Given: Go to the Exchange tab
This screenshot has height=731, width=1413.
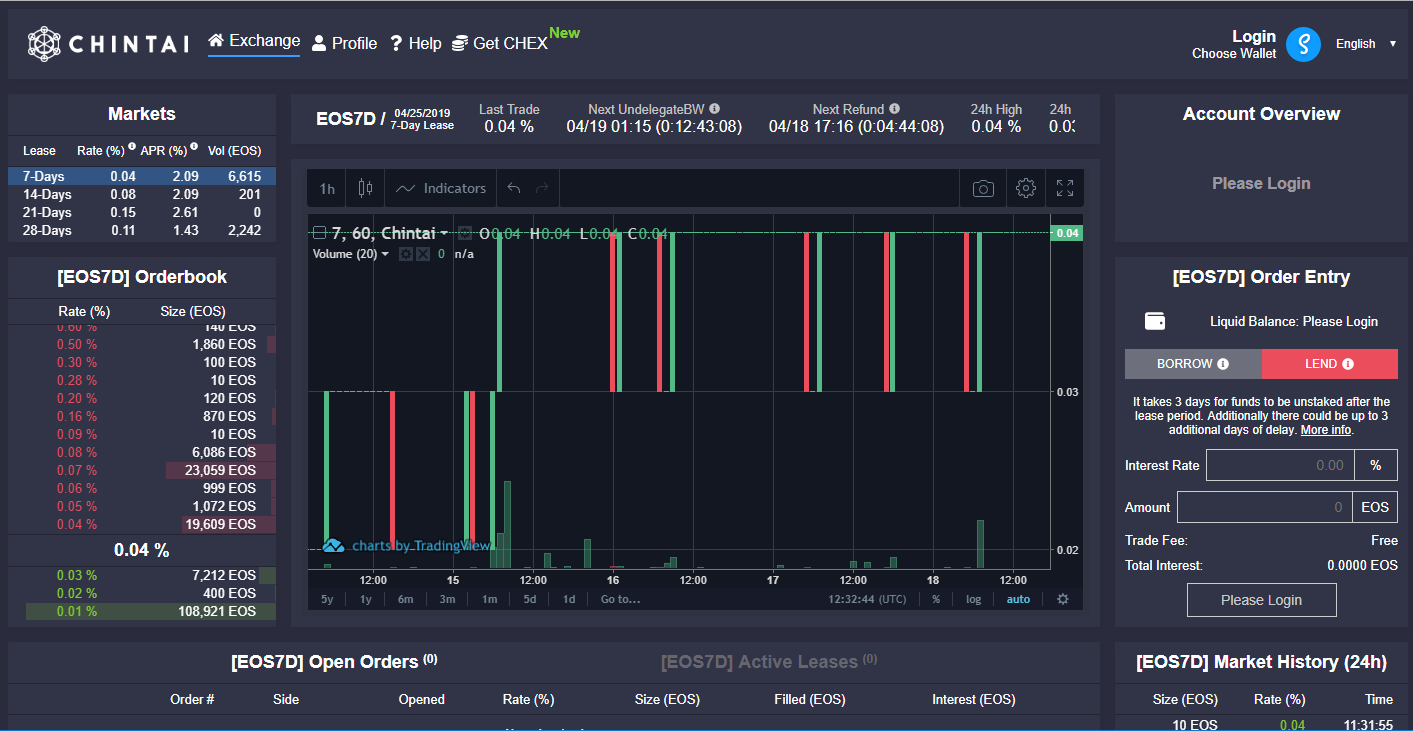Looking at the screenshot, I should 254,41.
